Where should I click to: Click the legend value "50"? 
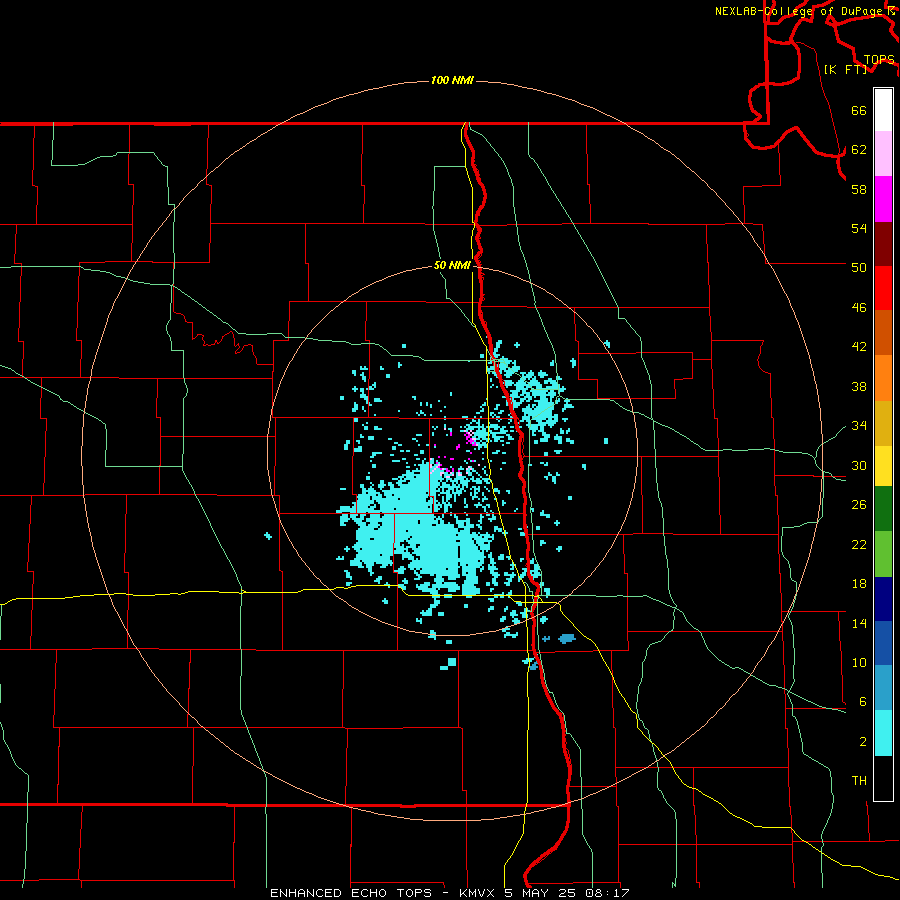click(859, 268)
